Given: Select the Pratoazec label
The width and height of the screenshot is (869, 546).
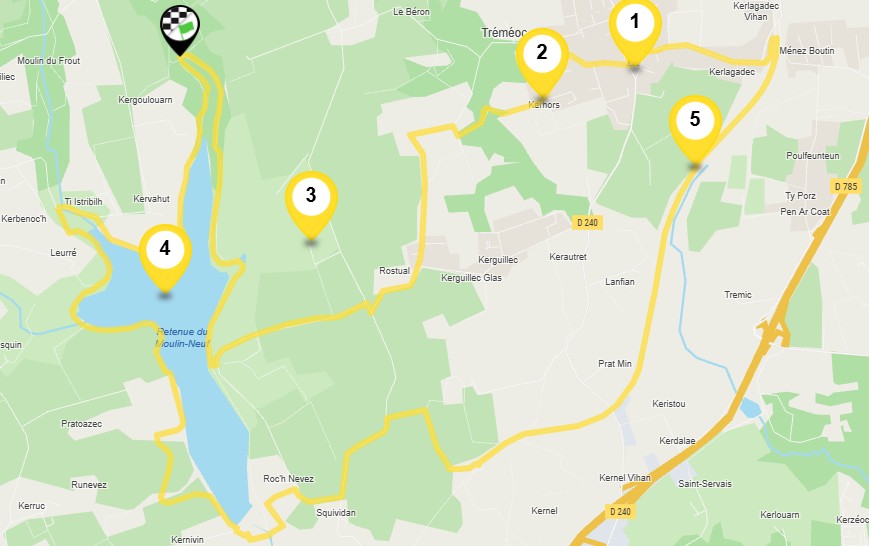Looking at the screenshot, I should [x=81, y=423].
